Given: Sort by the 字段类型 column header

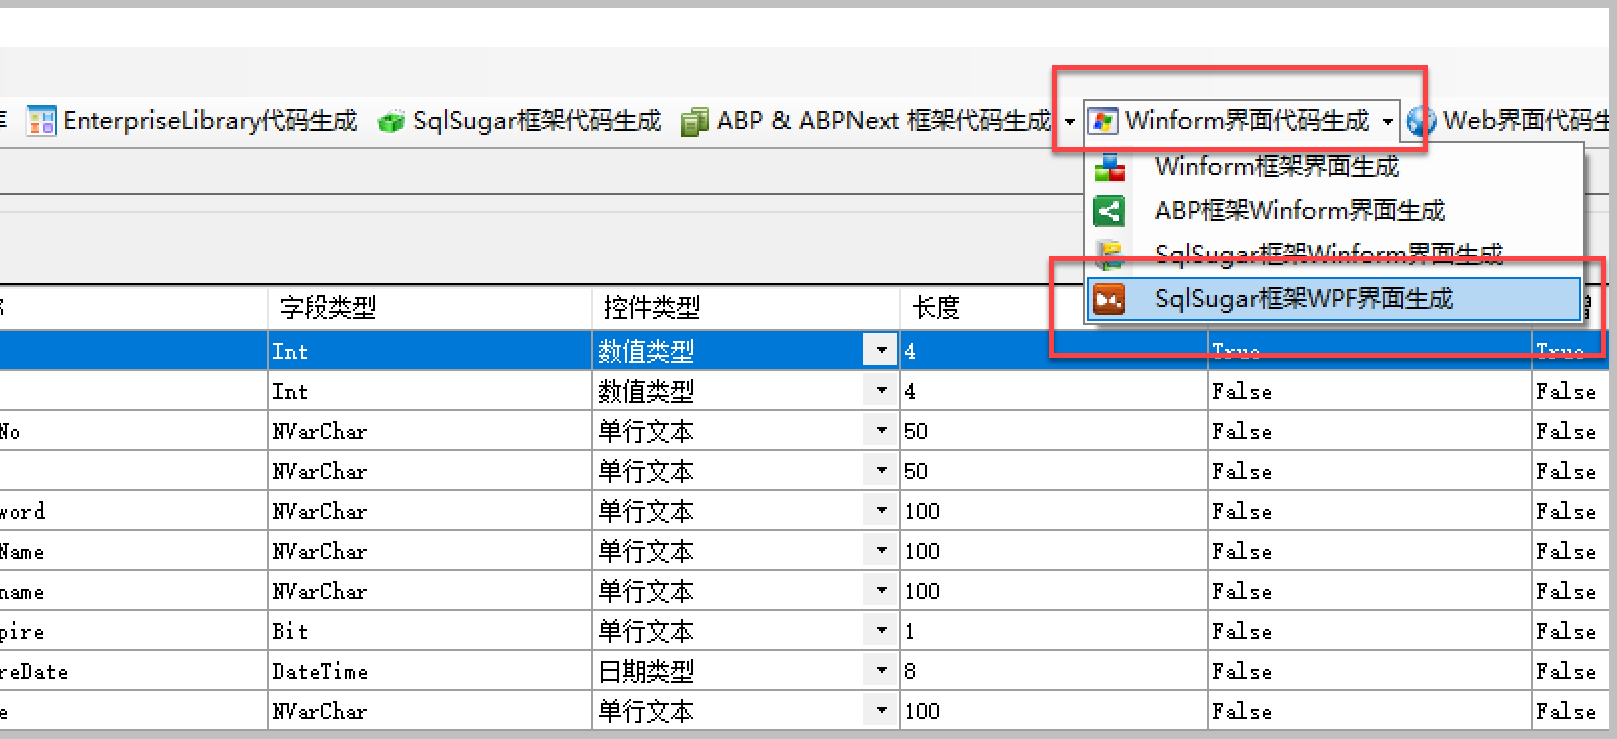Looking at the screenshot, I should tap(430, 307).
